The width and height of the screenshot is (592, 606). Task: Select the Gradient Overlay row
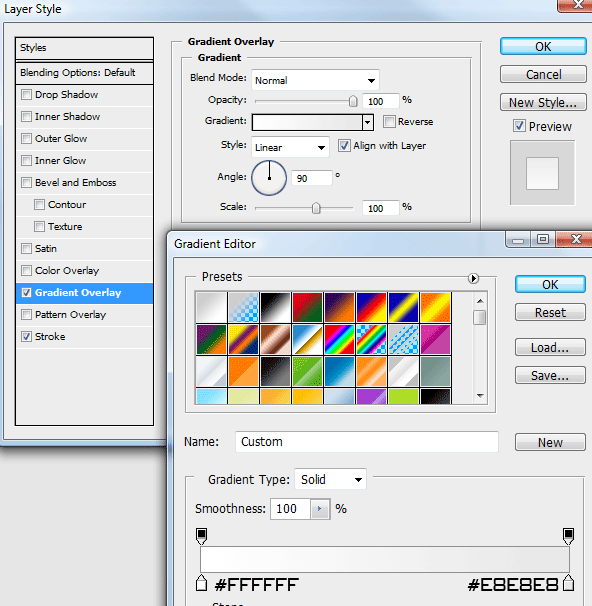click(x=84, y=293)
